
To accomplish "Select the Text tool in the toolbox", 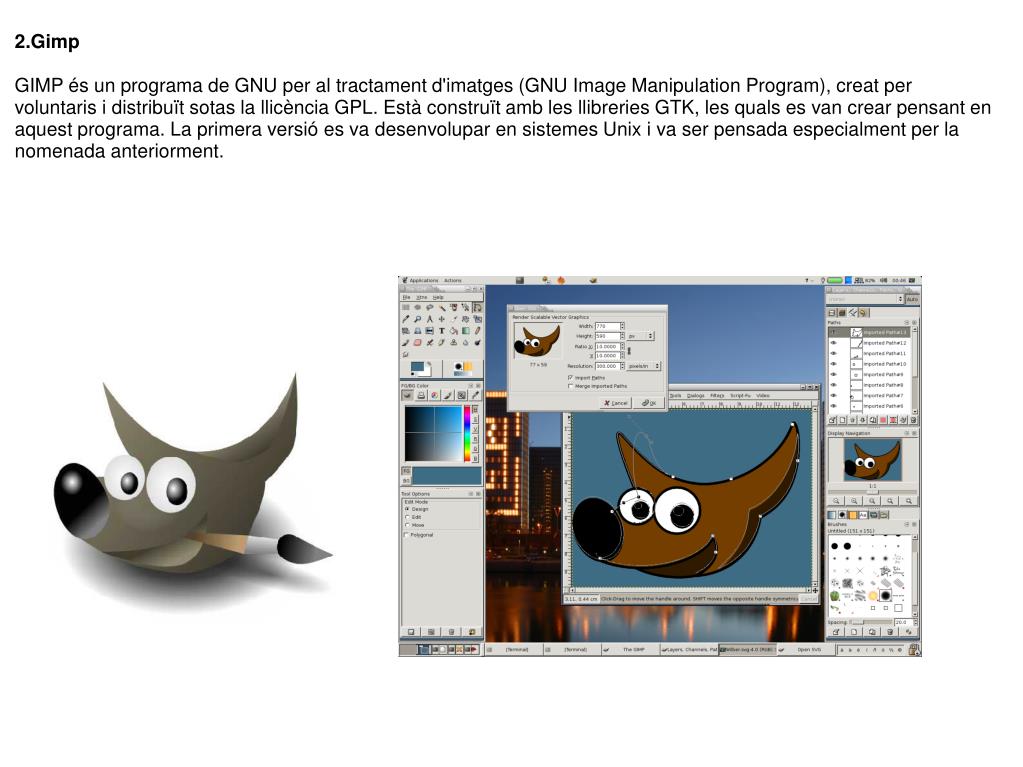I will tap(442, 331).
